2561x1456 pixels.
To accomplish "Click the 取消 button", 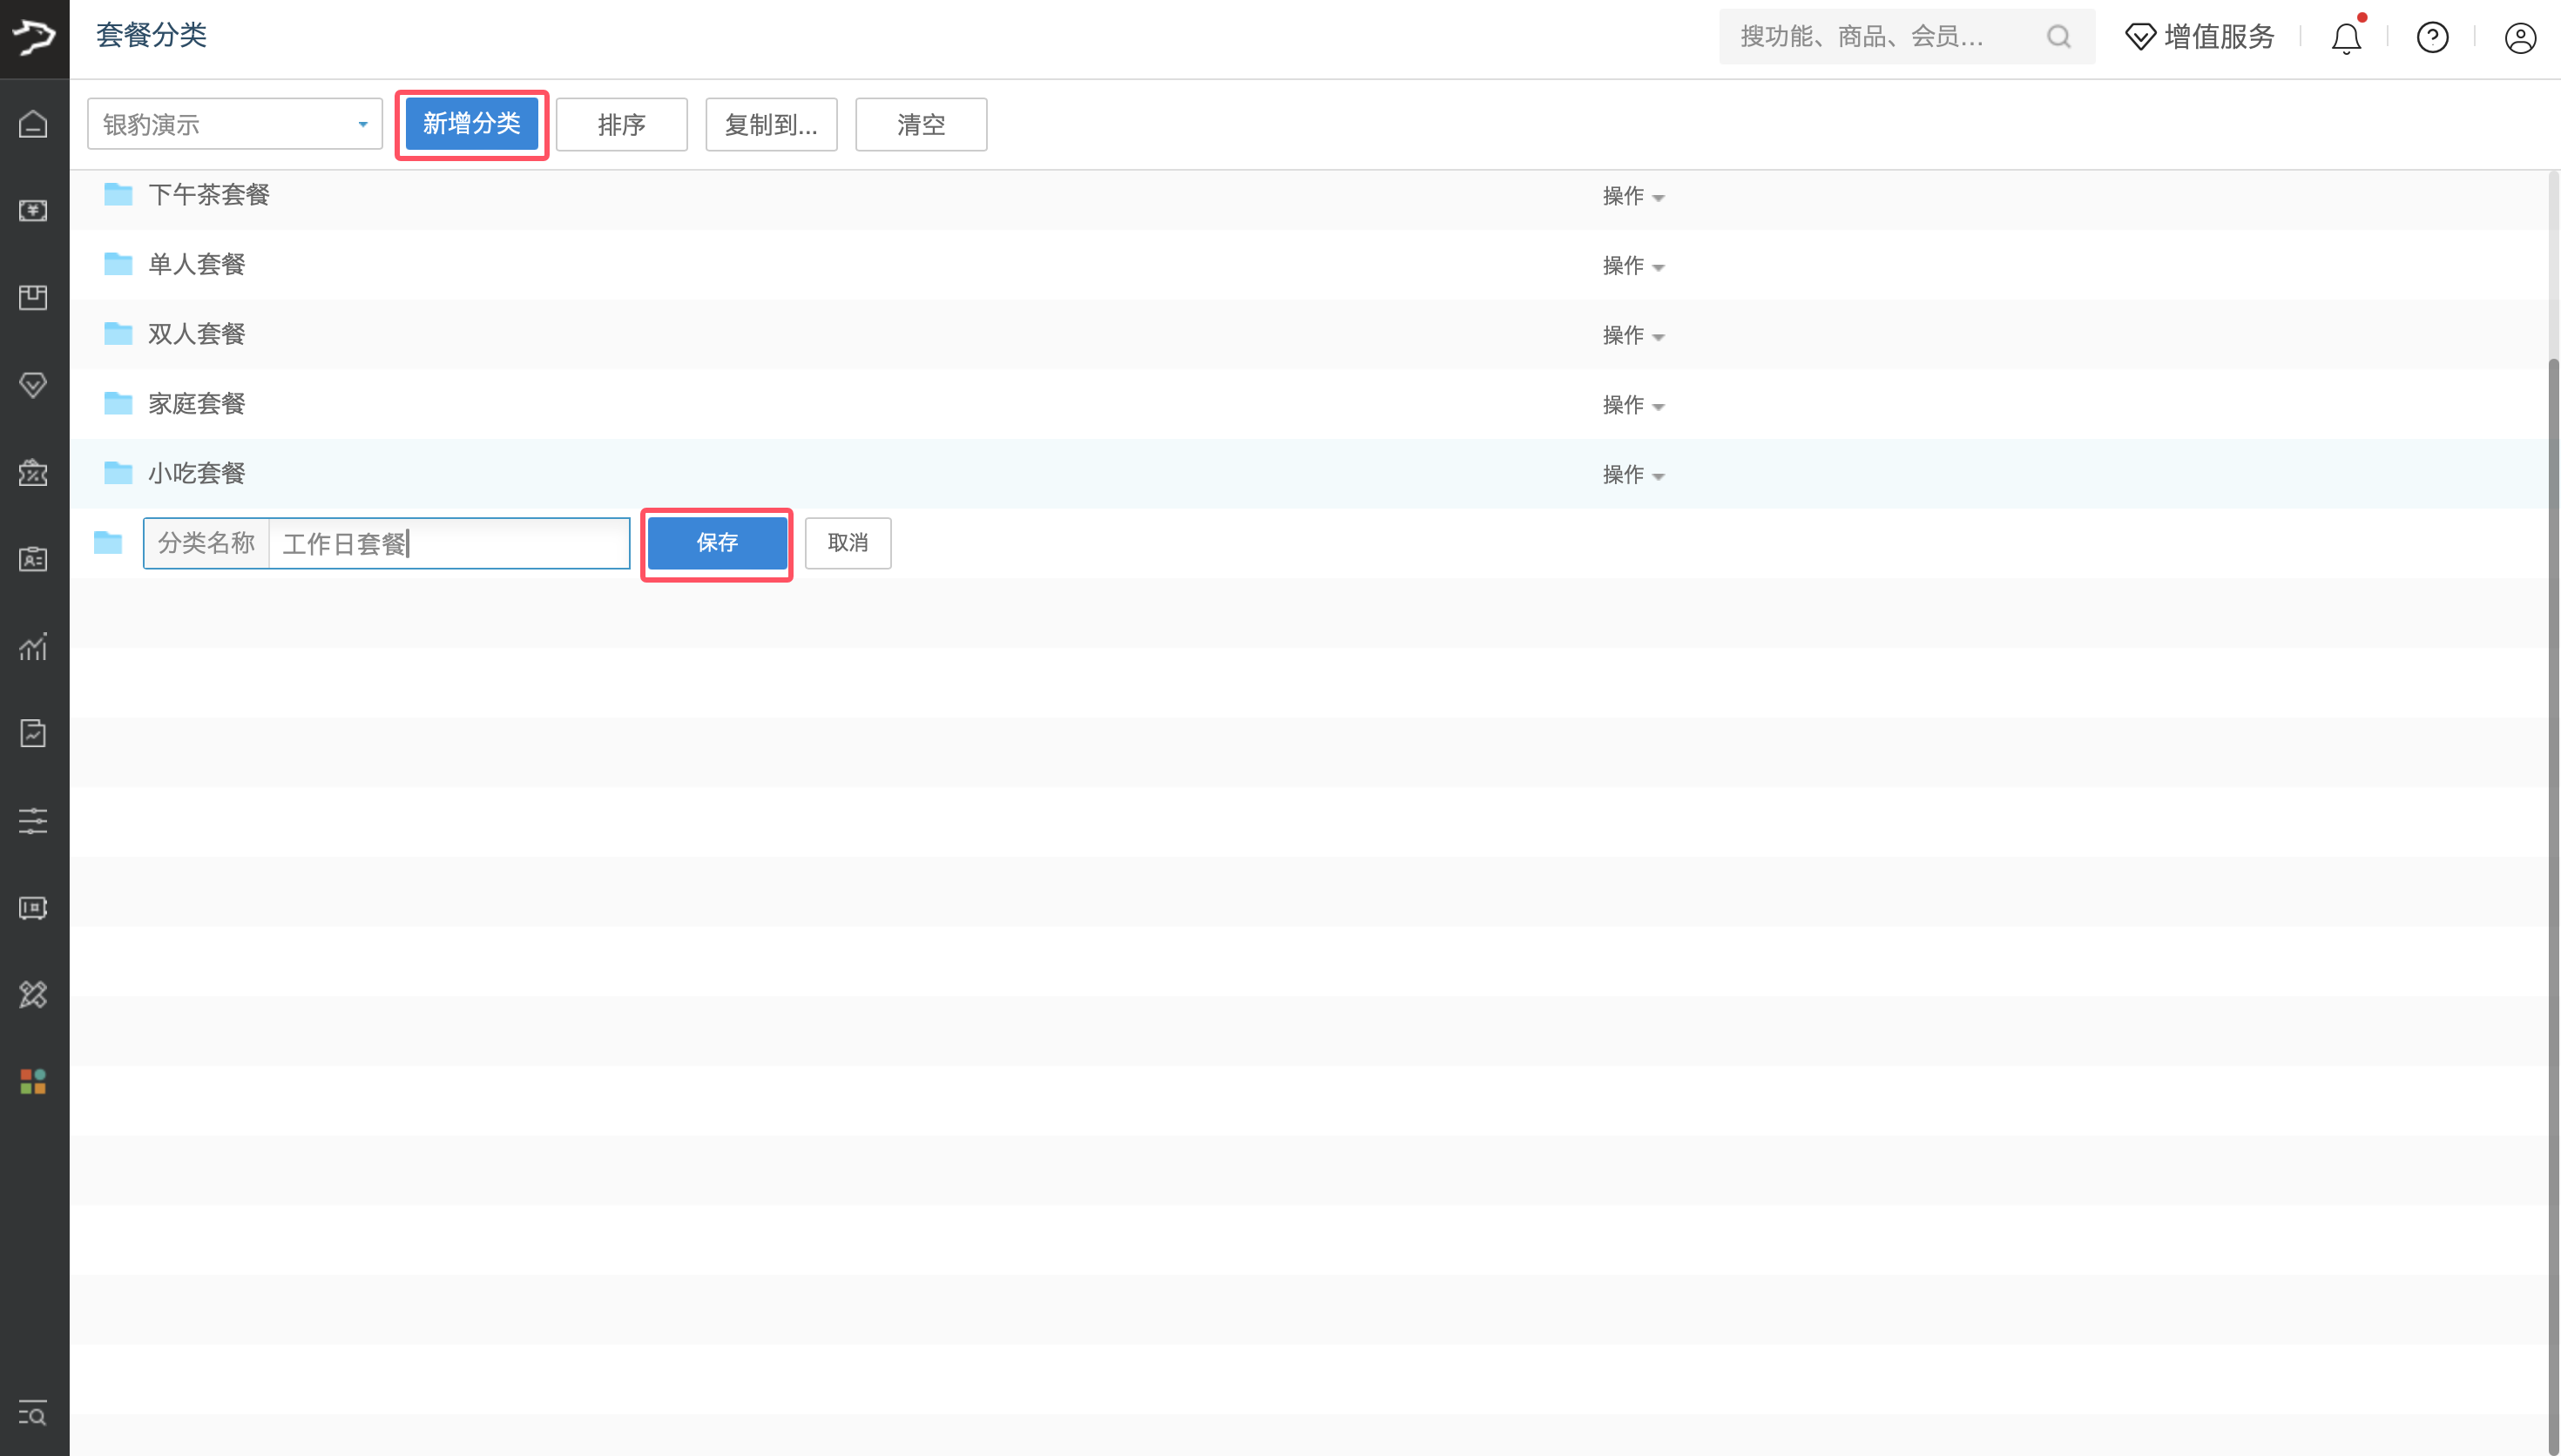I will (x=847, y=543).
